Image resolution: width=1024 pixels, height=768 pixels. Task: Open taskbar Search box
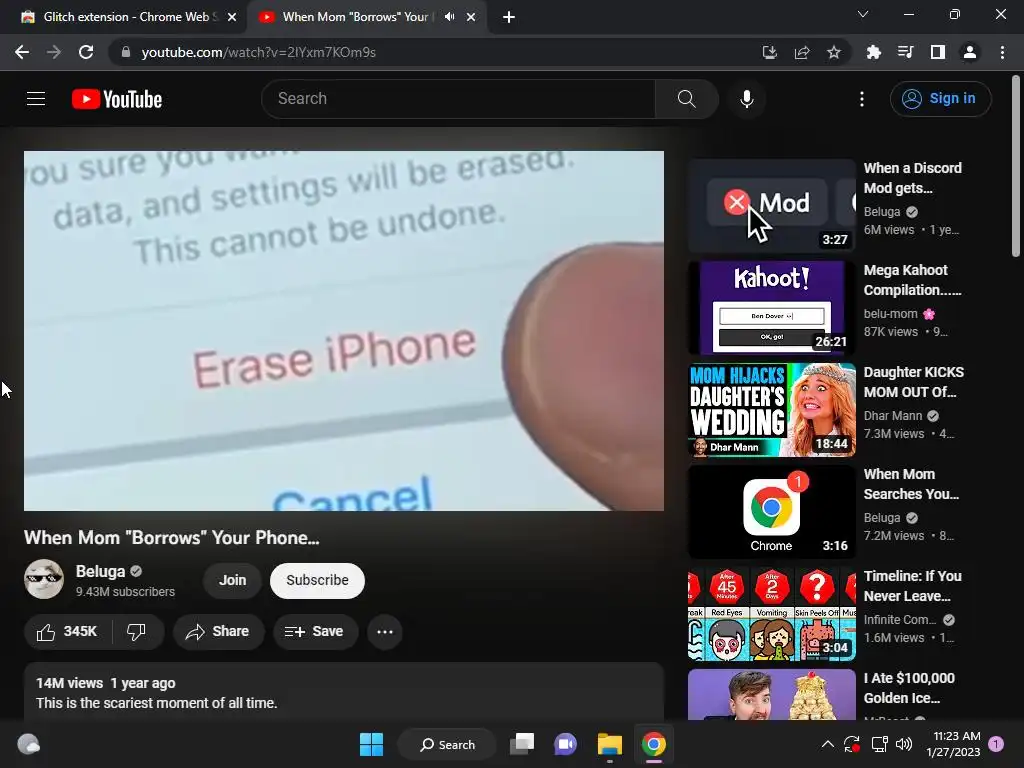click(x=447, y=744)
